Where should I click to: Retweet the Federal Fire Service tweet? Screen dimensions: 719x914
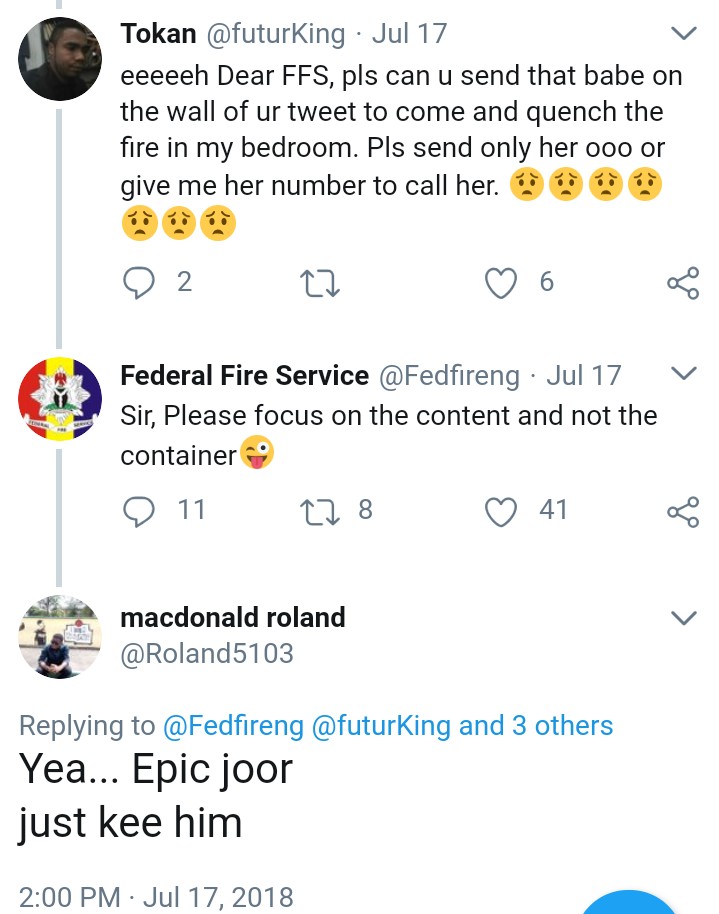tap(320, 511)
